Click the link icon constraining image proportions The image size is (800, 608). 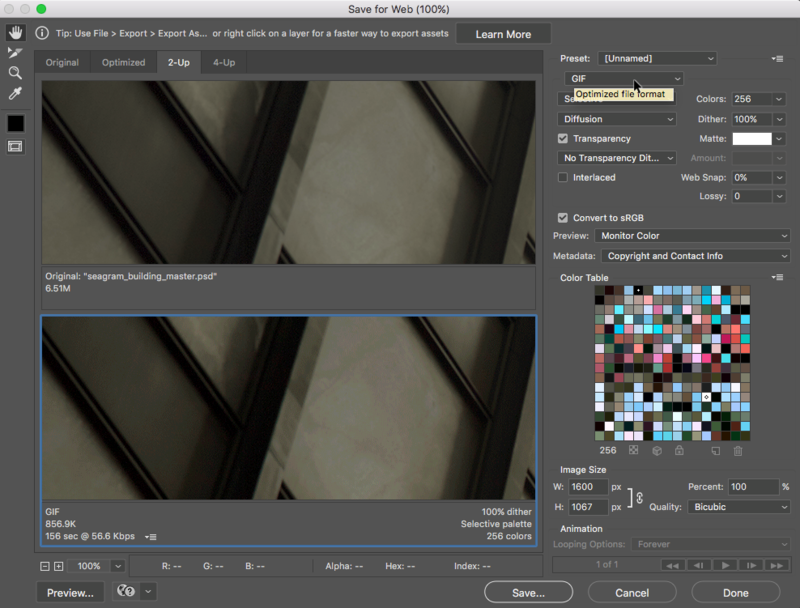(x=638, y=497)
